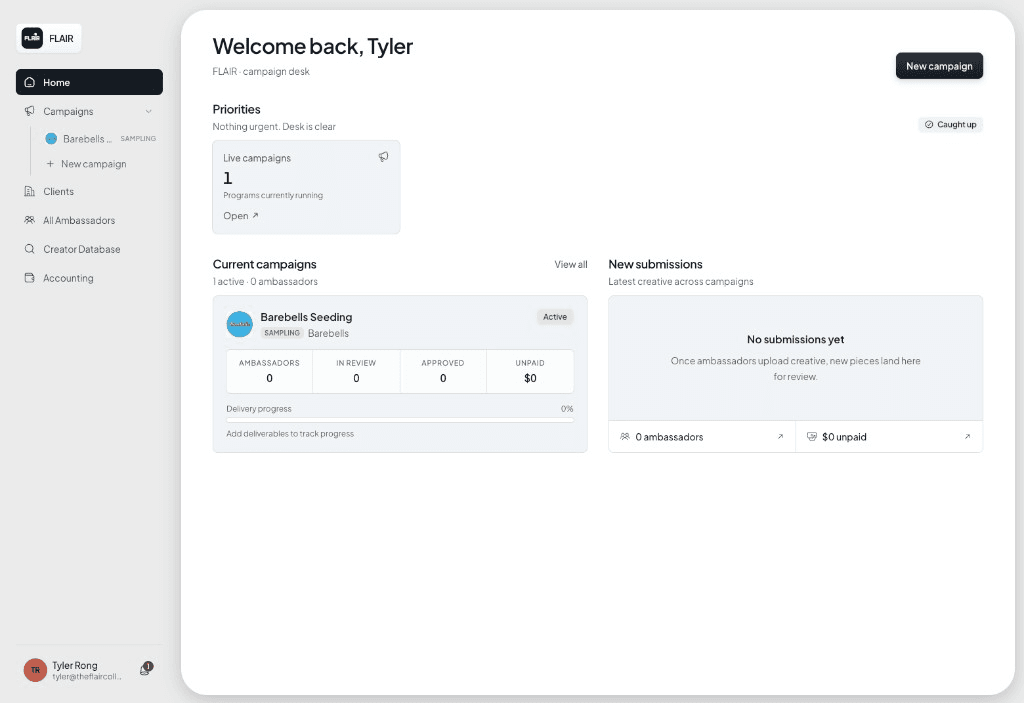Click the SAMPLING tag on the campaign card
Image resolution: width=1024 pixels, height=703 pixels.
(x=282, y=333)
